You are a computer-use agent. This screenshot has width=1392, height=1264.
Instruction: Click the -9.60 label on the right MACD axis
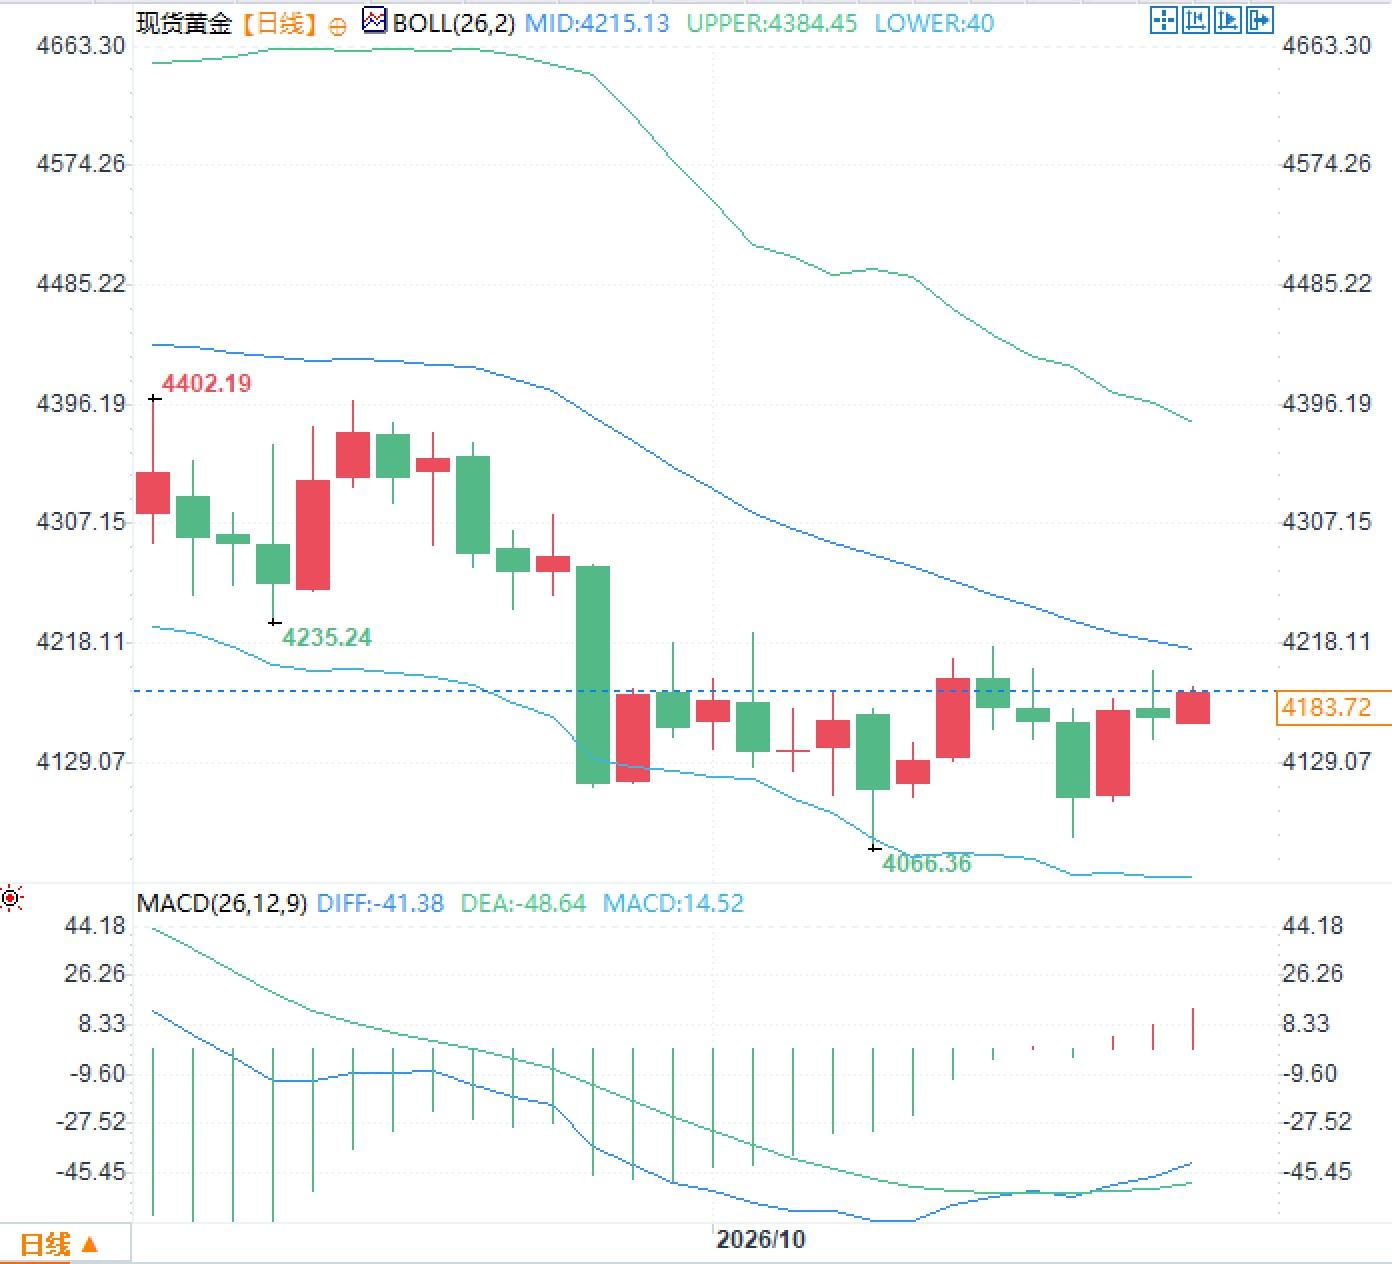1310,1074
